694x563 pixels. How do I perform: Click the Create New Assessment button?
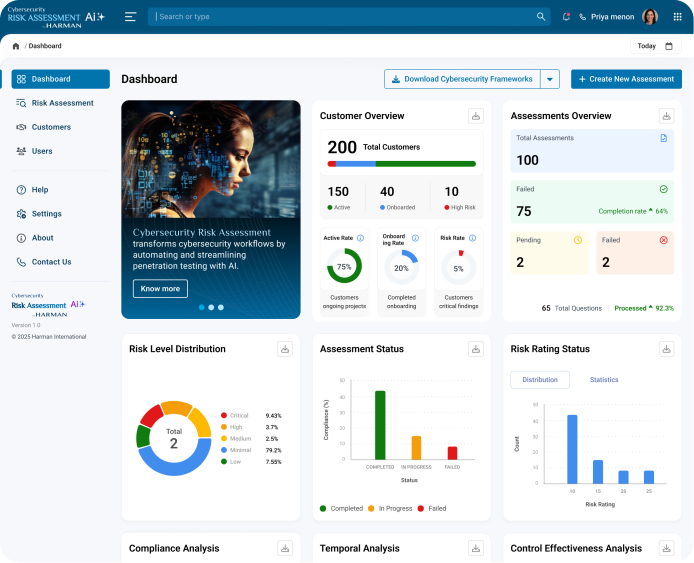click(x=626, y=79)
